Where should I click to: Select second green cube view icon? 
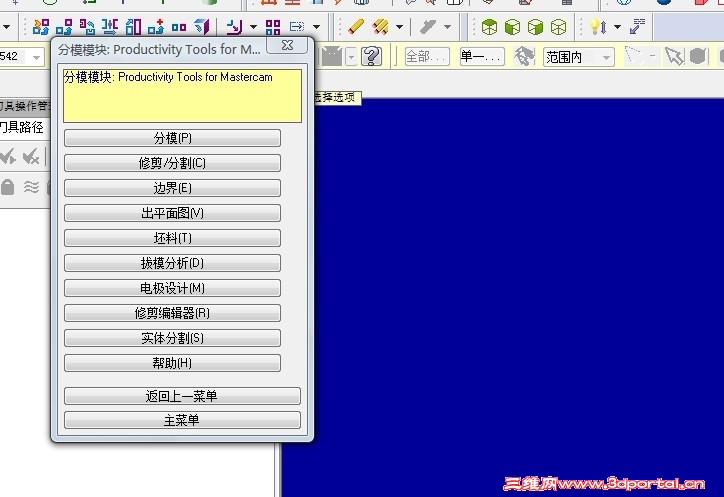coord(513,27)
